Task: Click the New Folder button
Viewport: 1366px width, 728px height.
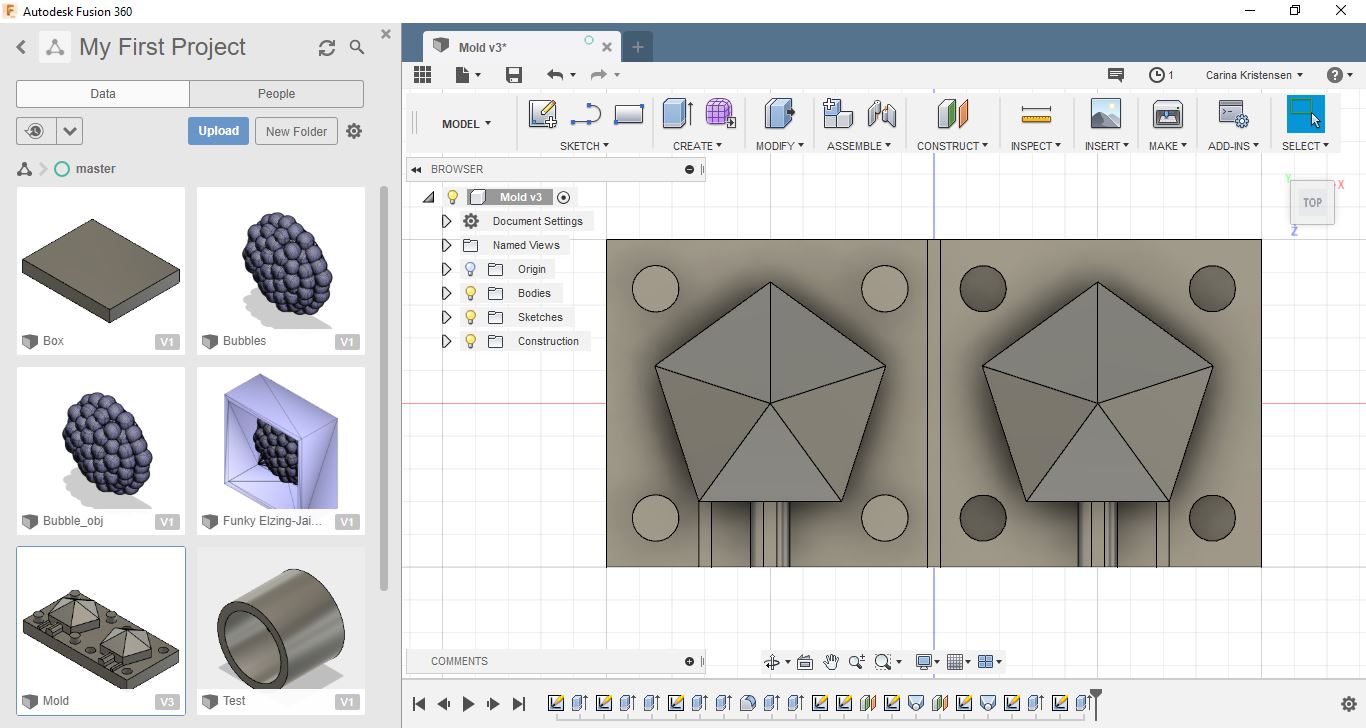Action: pyautogui.click(x=296, y=131)
